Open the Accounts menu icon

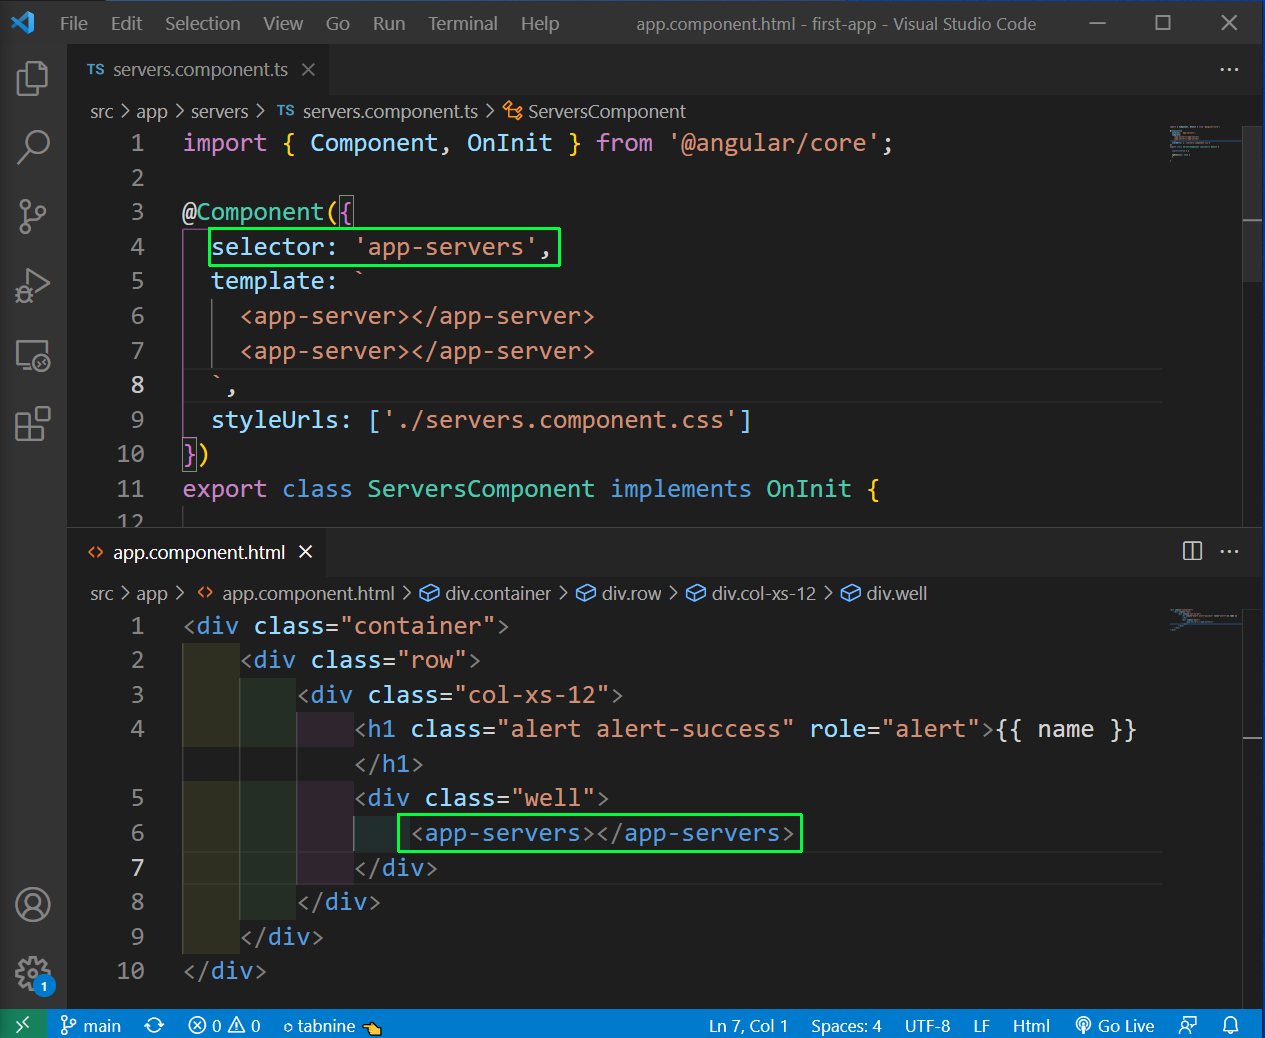pyautogui.click(x=33, y=904)
